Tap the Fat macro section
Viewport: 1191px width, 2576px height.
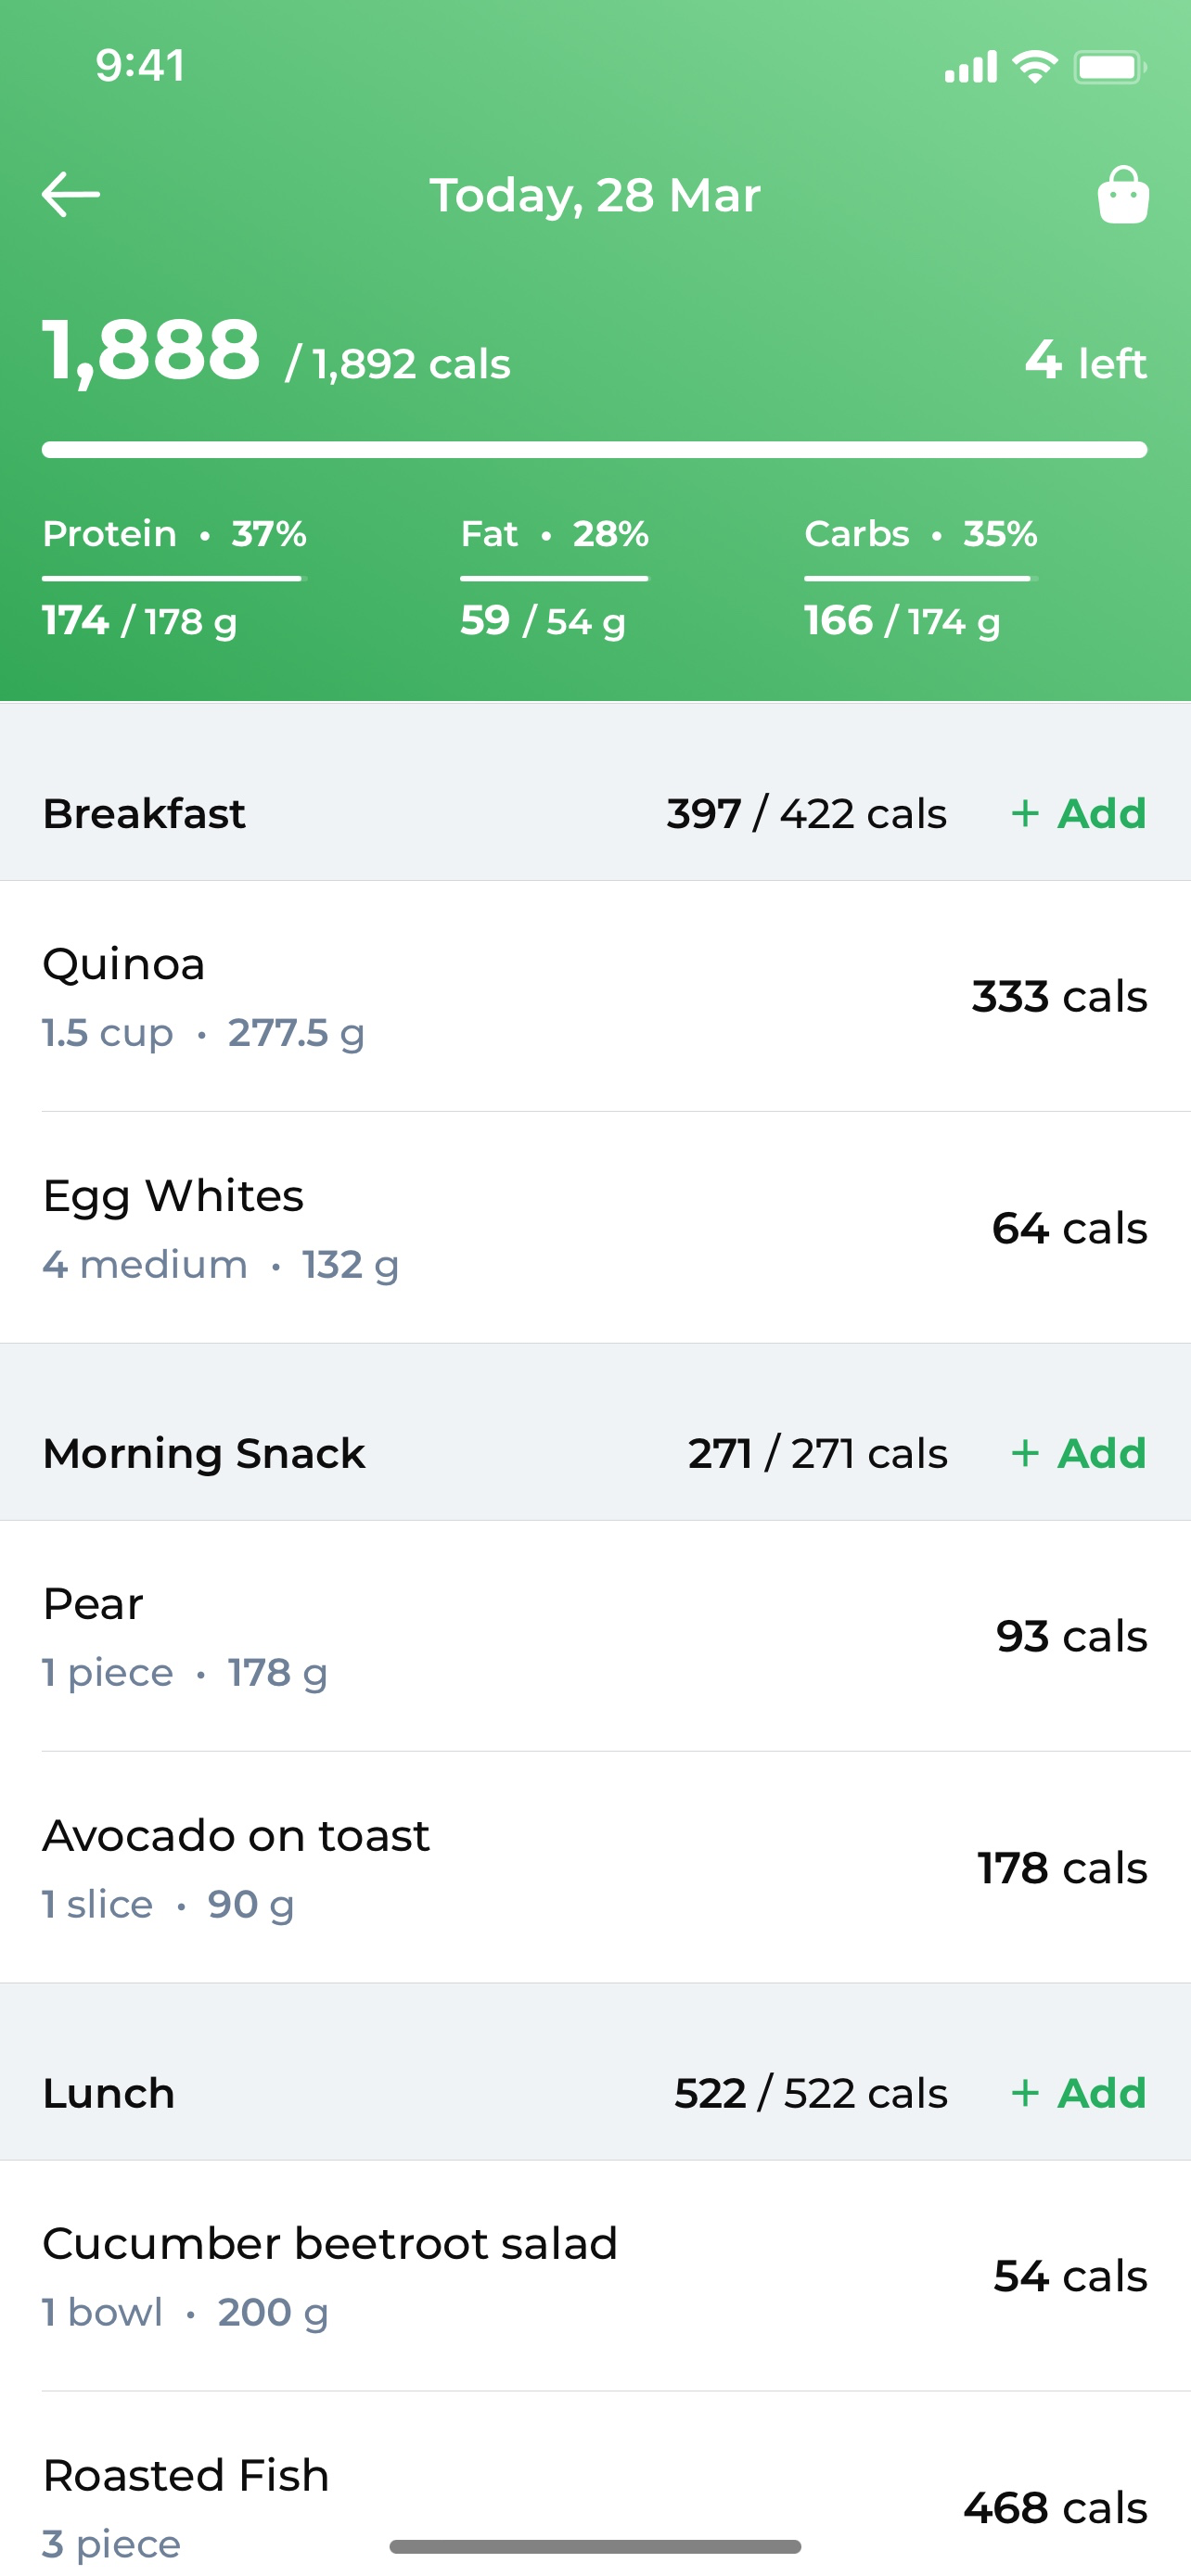[555, 578]
